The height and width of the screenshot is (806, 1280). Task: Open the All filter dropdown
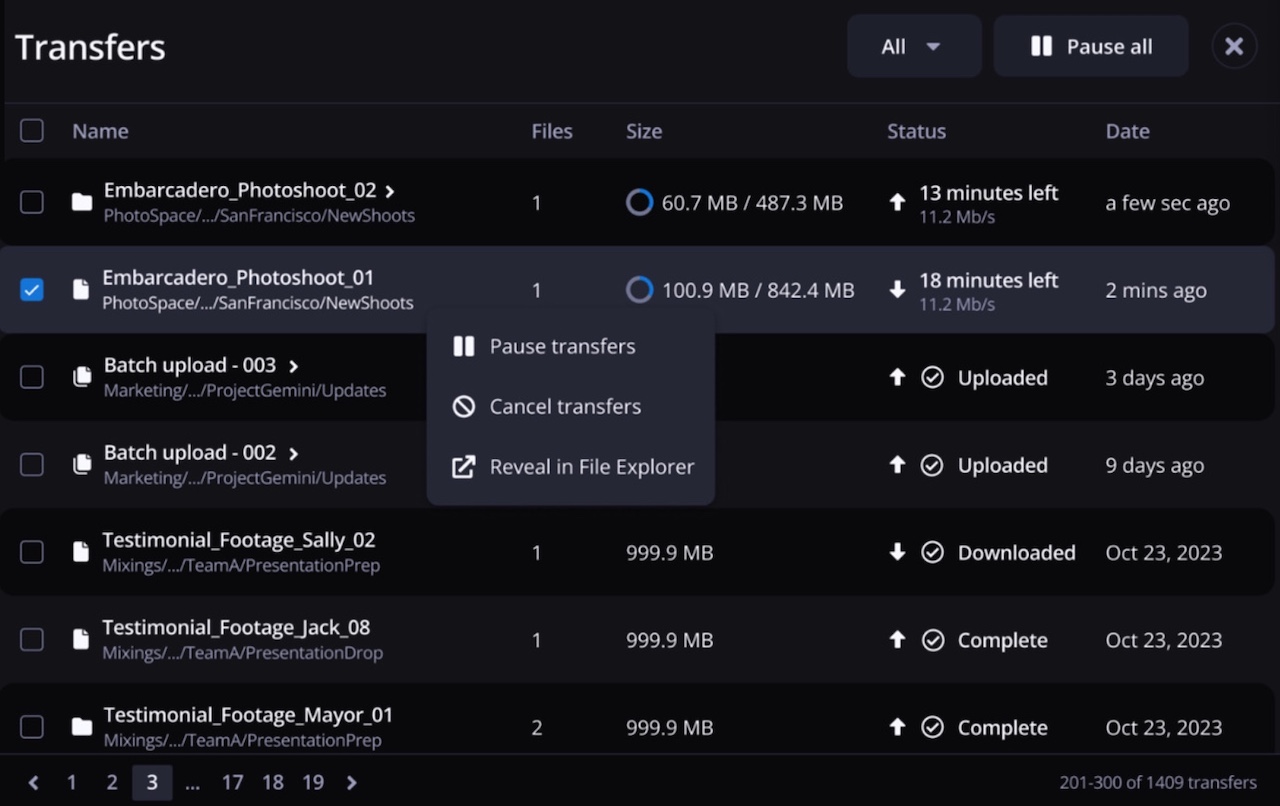click(x=914, y=46)
